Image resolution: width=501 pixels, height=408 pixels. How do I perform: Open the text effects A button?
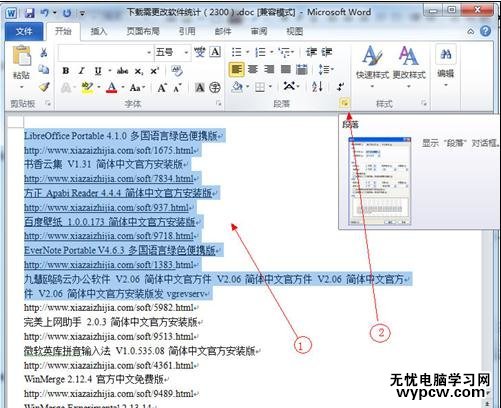tap(66, 88)
